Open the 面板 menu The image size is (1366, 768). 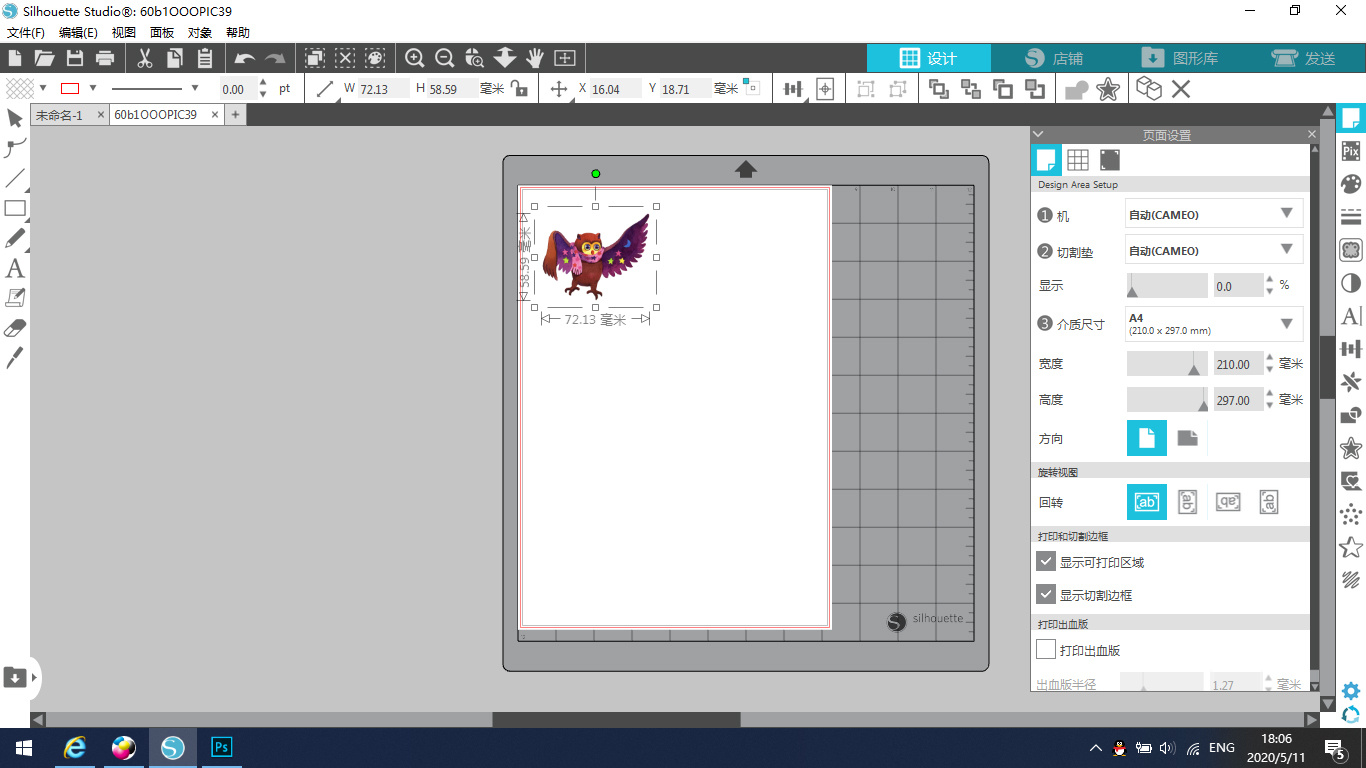tap(162, 32)
